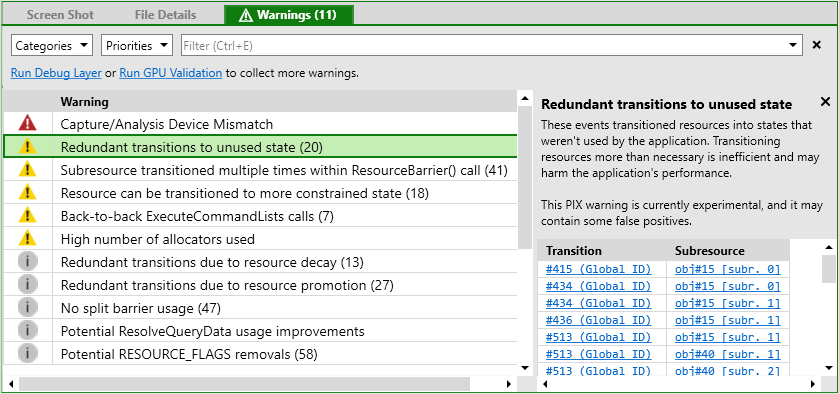Click transitions table vertical scrollbar down arrow

point(828,367)
